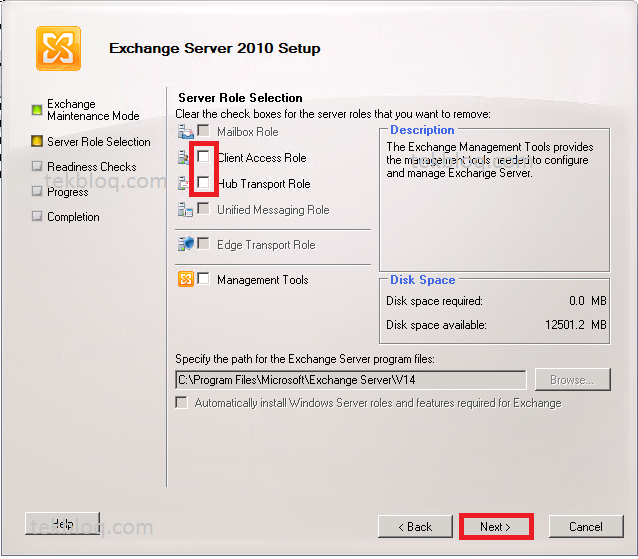This screenshot has height=559, width=638.
Task: Click the Hub Transport Role icon
Action: click(x=183, y=183)
